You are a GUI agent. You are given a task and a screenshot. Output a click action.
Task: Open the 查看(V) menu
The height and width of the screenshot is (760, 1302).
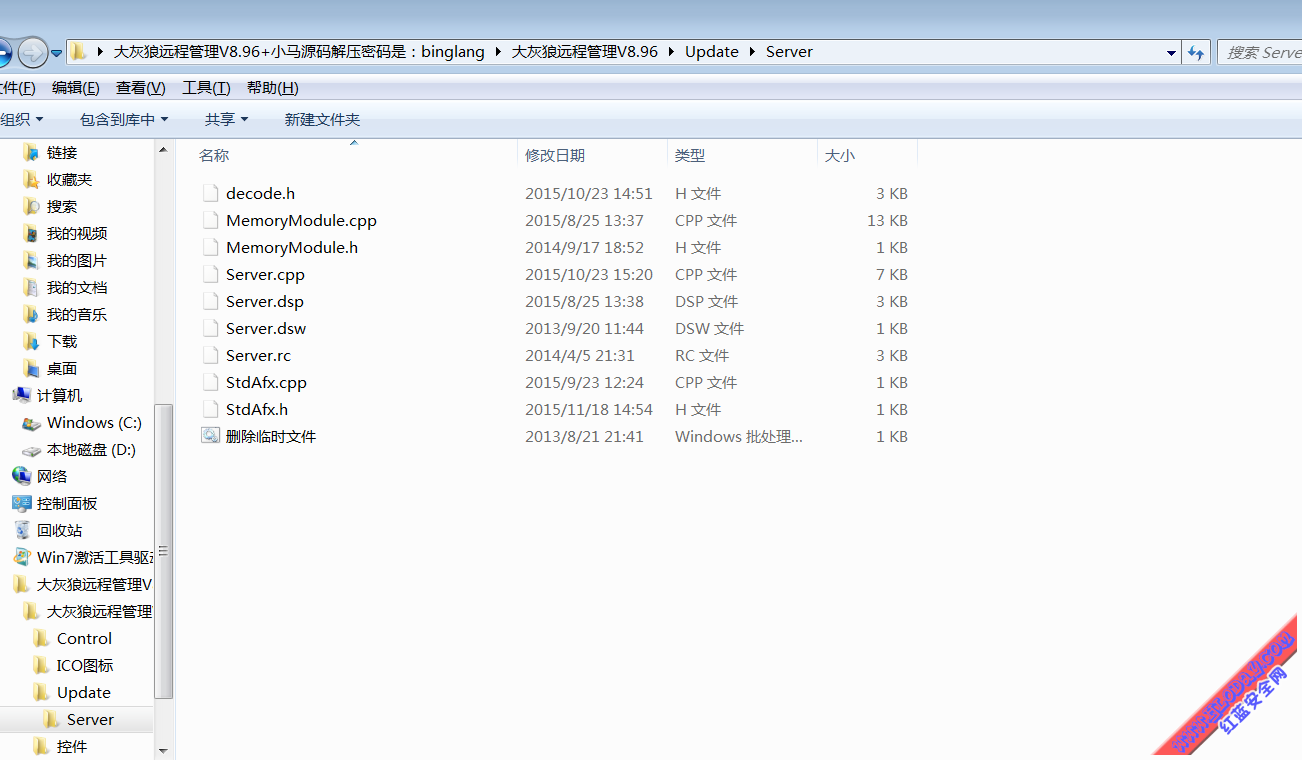point(141,88)
